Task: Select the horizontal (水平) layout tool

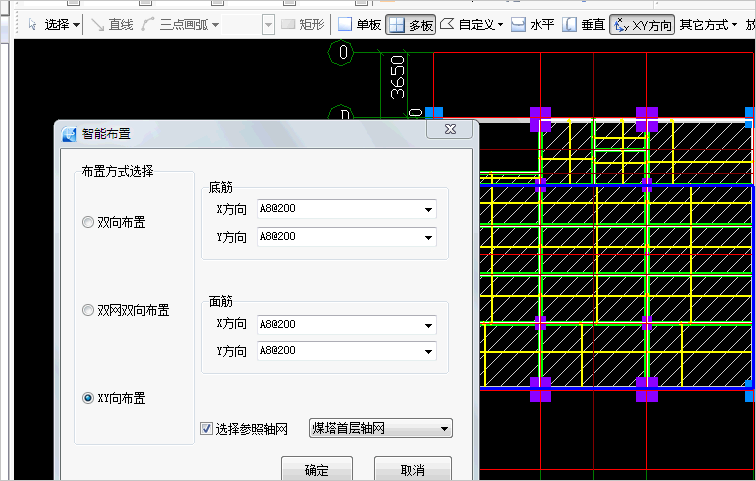Action: pos(533,24)
